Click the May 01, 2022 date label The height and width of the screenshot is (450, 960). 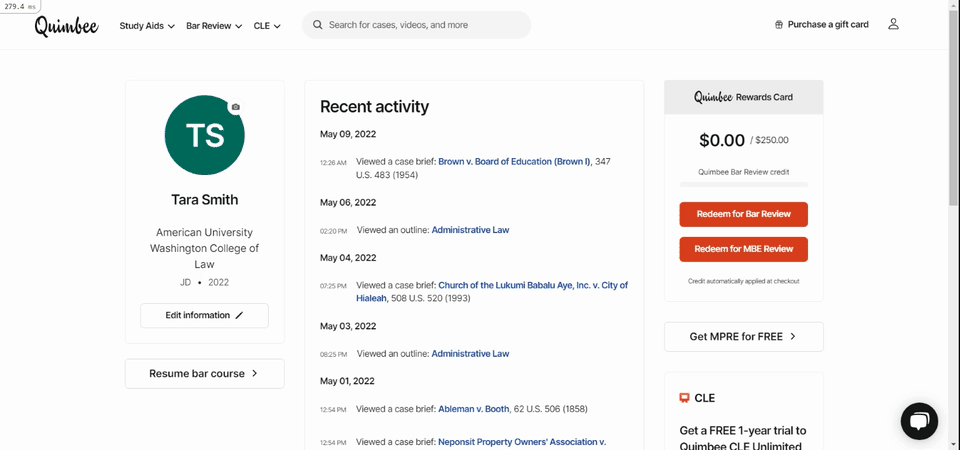pos(347,381)
